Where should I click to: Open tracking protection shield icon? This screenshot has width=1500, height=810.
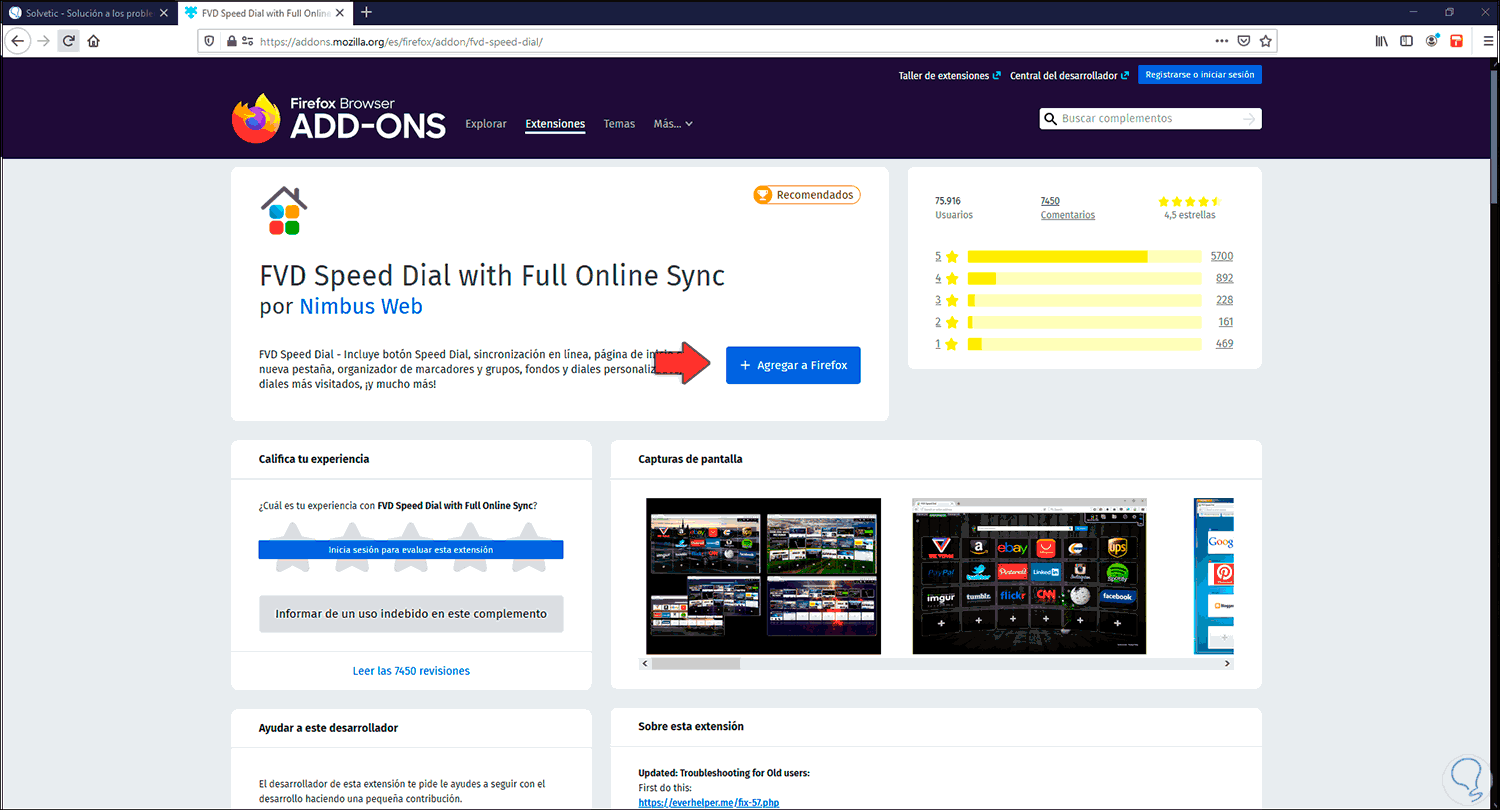(209, 41)
